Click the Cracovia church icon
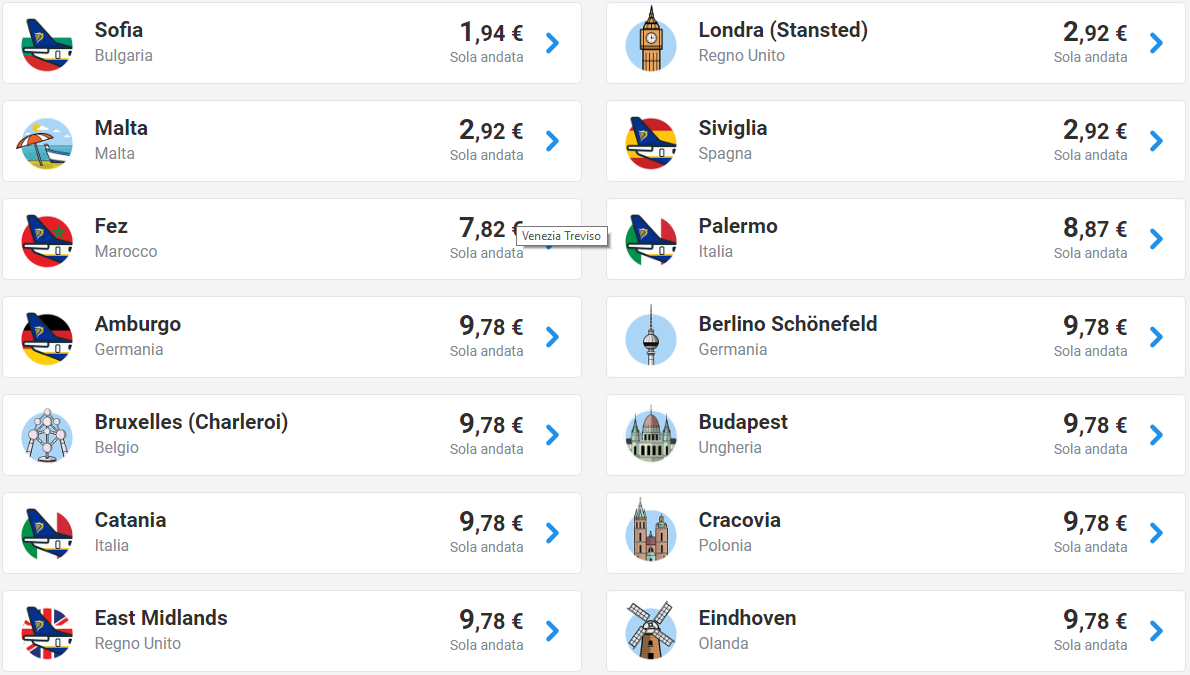This screenshot has height=675, width=1190. 650,532
